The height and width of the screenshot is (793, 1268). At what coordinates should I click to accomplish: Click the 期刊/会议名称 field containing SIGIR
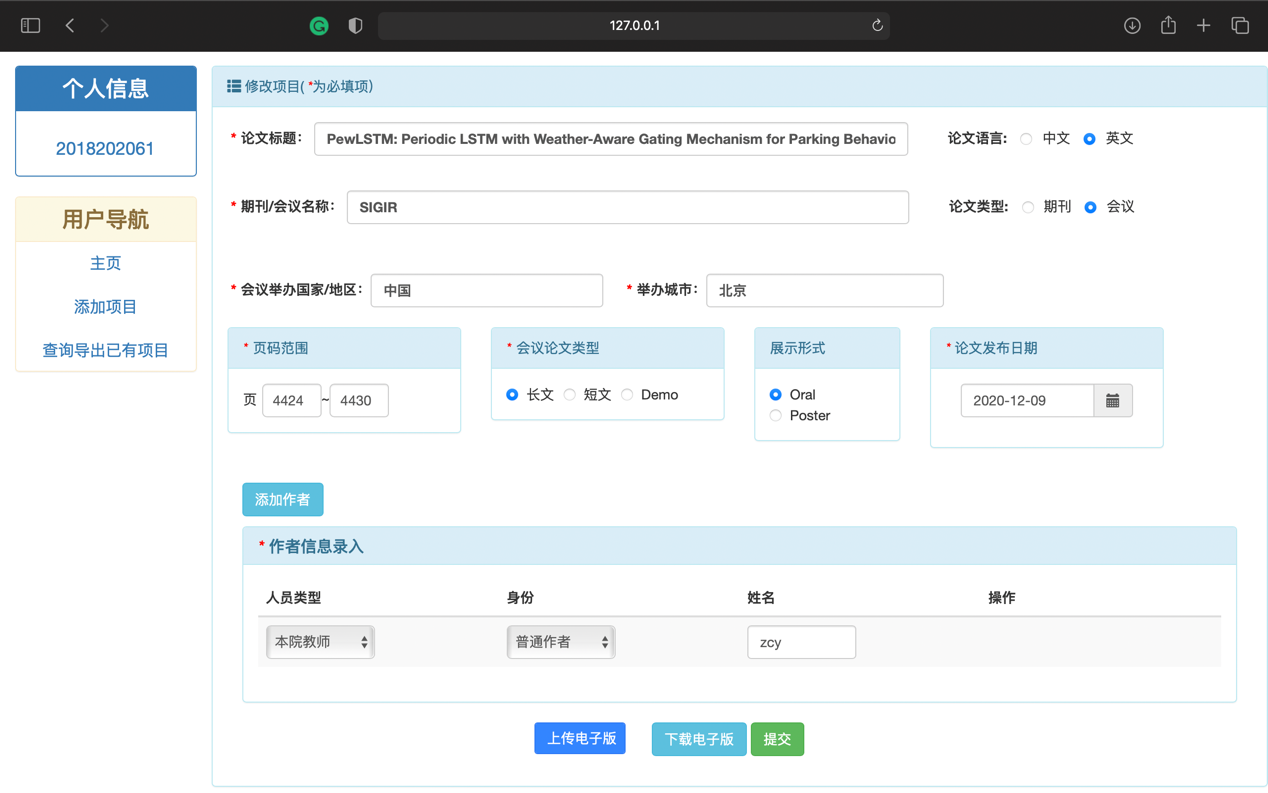pyautogui.click(x=628, y=207)
